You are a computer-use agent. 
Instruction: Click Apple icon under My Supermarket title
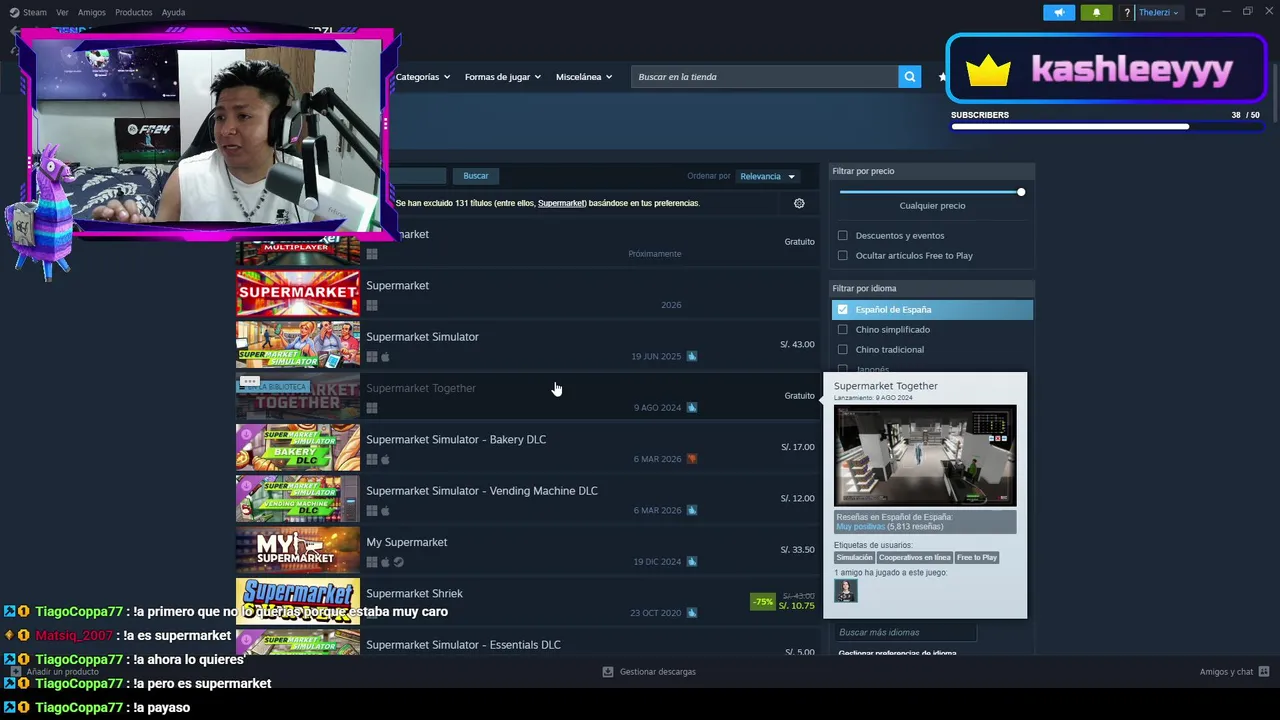tap(385, 562)
